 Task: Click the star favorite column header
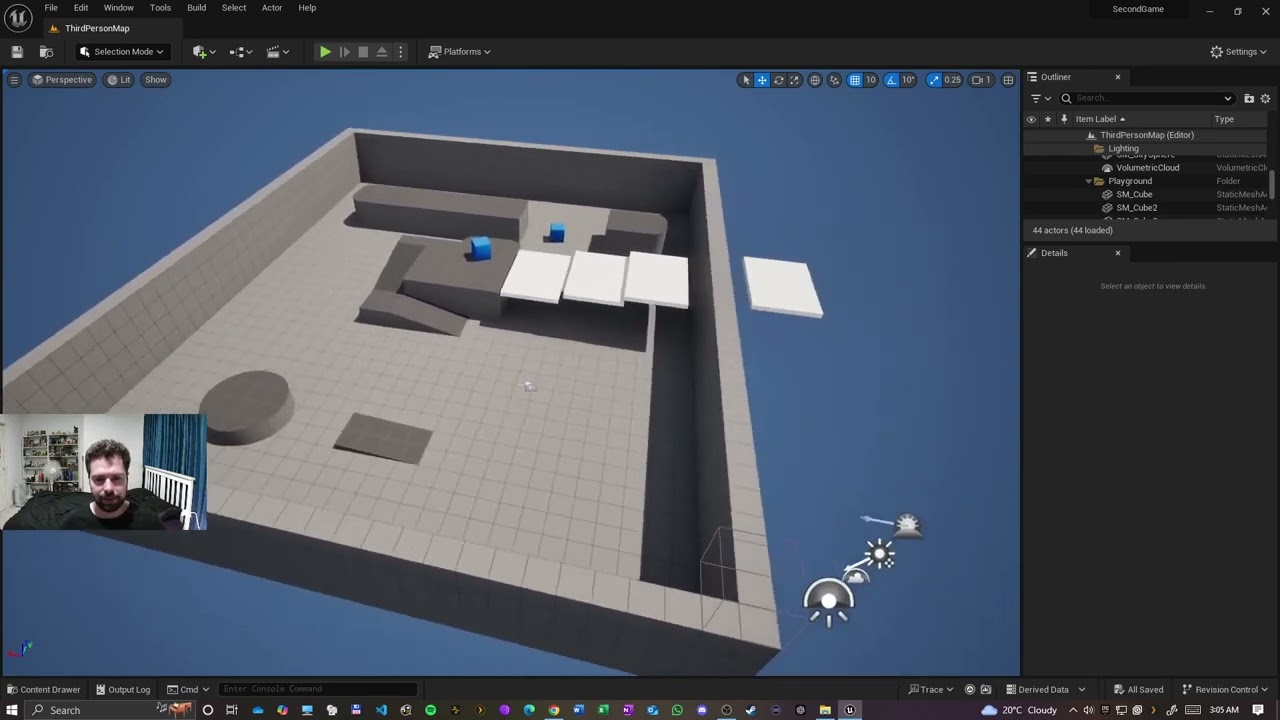pyautogui.click(x=1047, y=119)
